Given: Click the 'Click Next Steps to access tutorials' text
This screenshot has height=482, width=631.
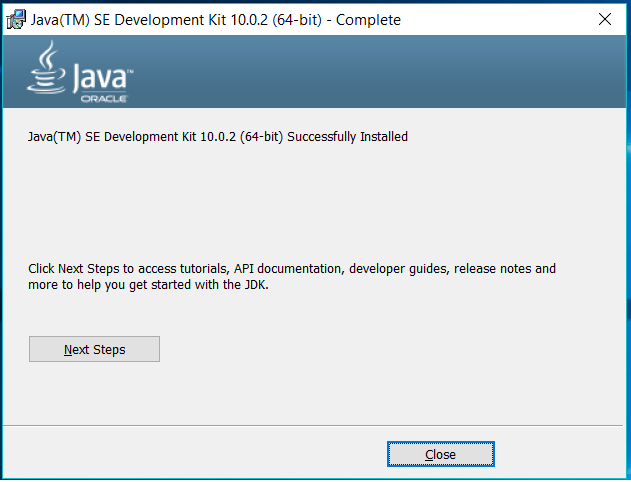Looking at the screenshot, I should (292, 276).
